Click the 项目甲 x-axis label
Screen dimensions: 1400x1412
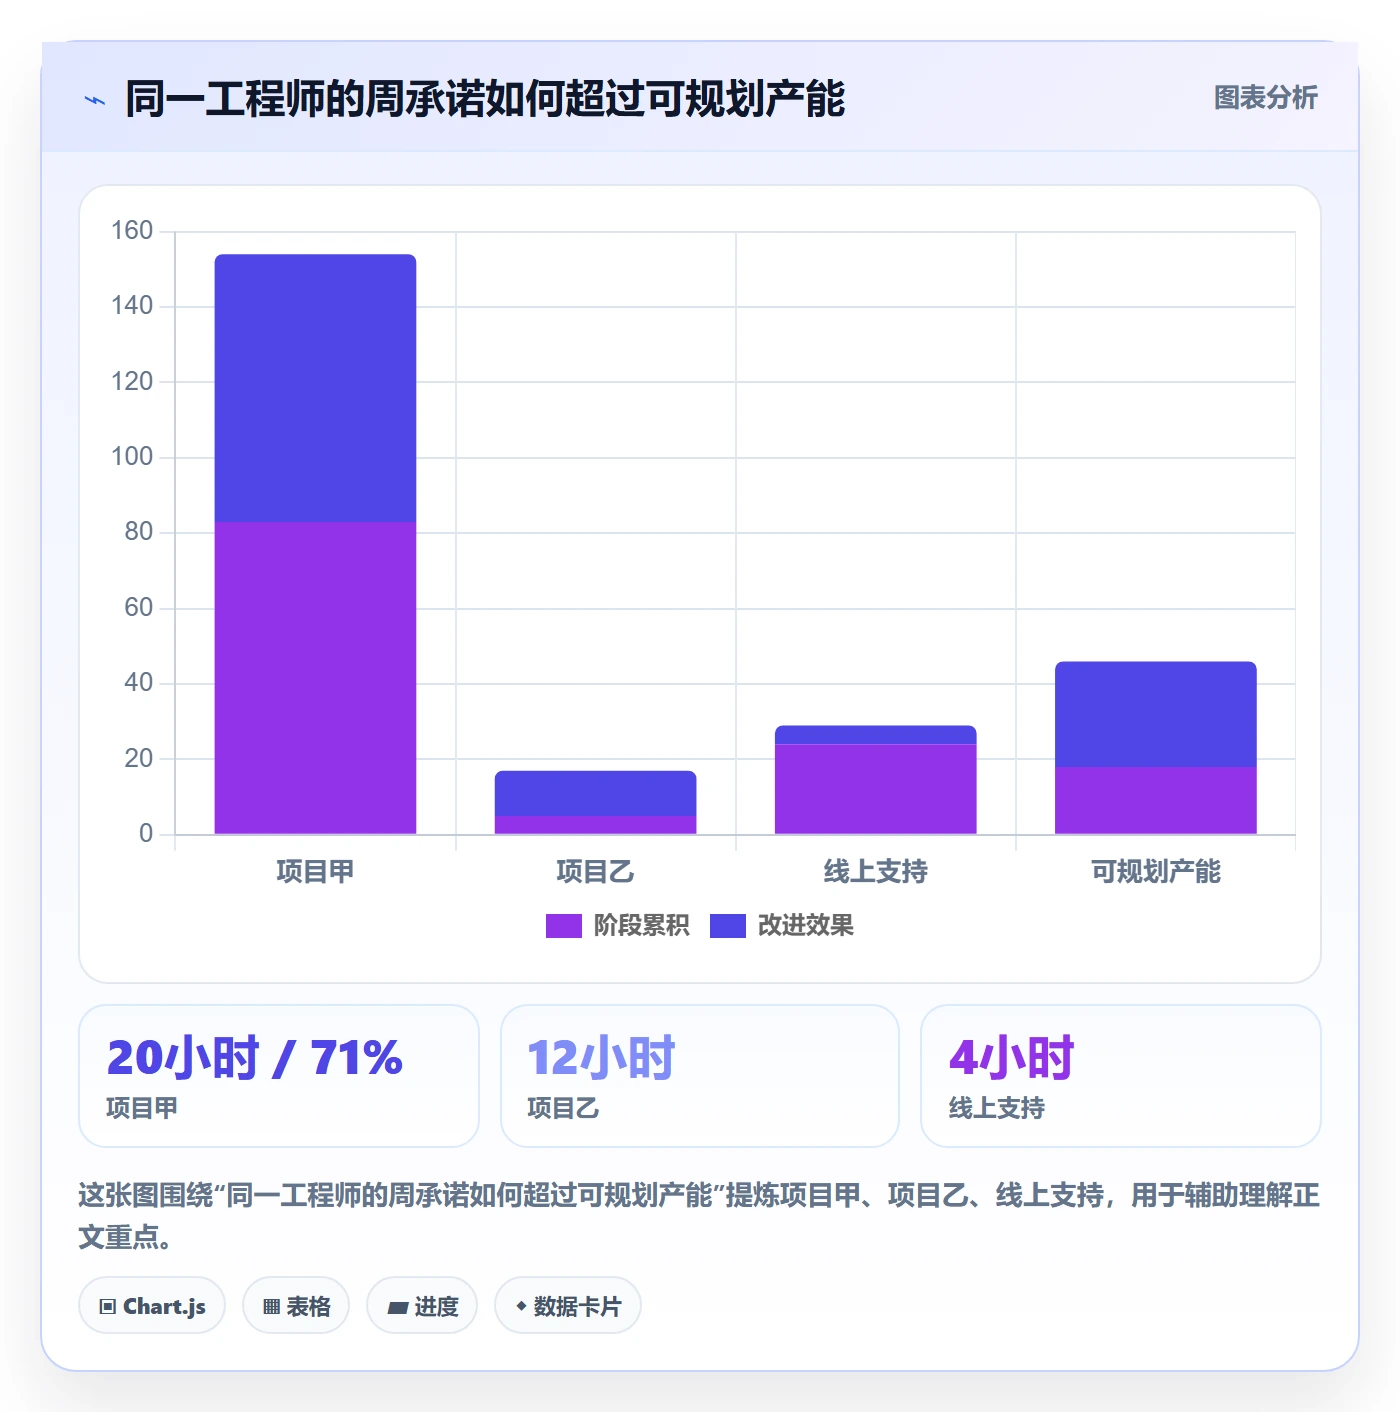click(315, 872)
